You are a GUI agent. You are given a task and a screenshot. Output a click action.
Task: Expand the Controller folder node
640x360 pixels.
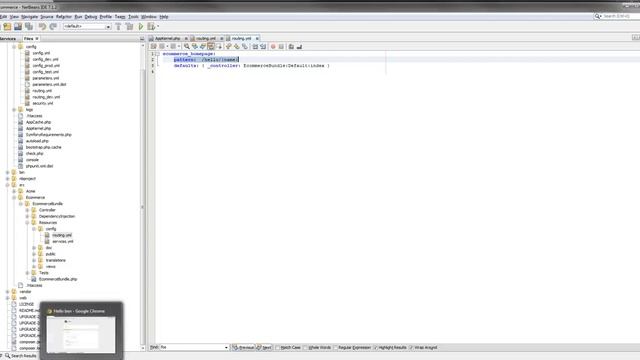coord(27,210)
